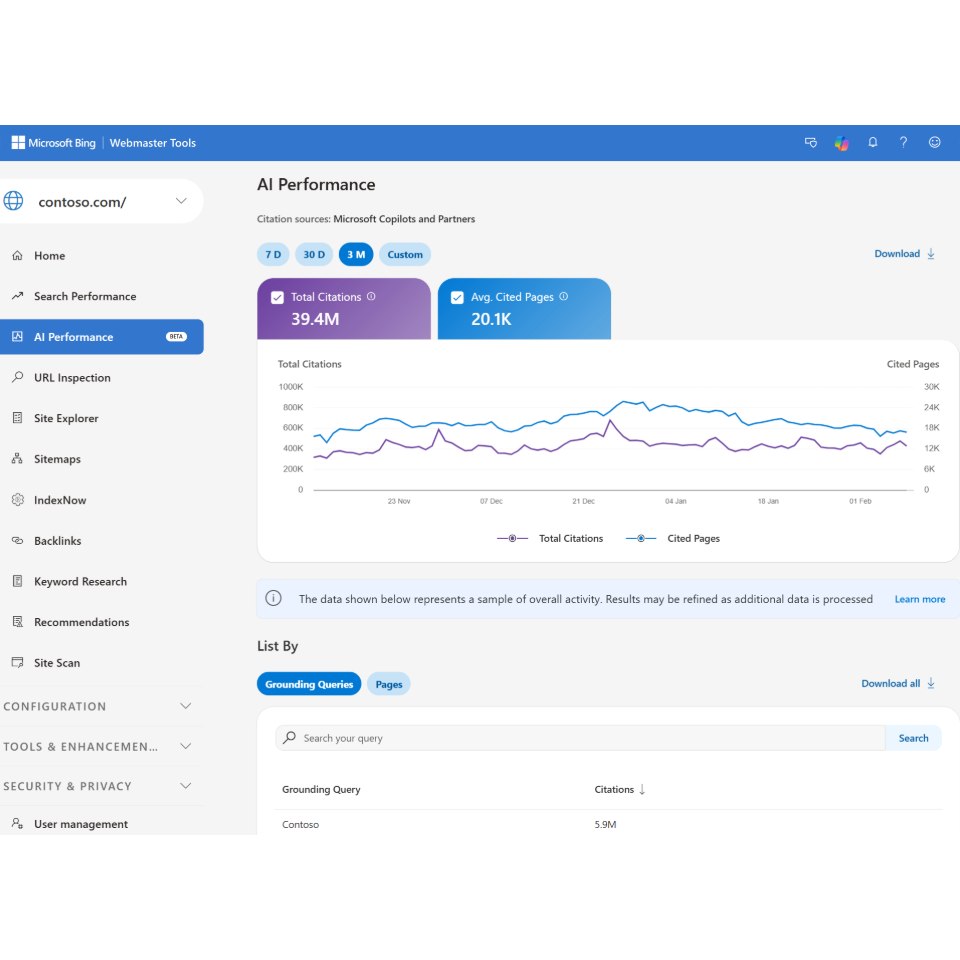Click the 21 Dec date label on chart
Screen dimensions: 960x960
pyautogui.click(x=583, y=501)
